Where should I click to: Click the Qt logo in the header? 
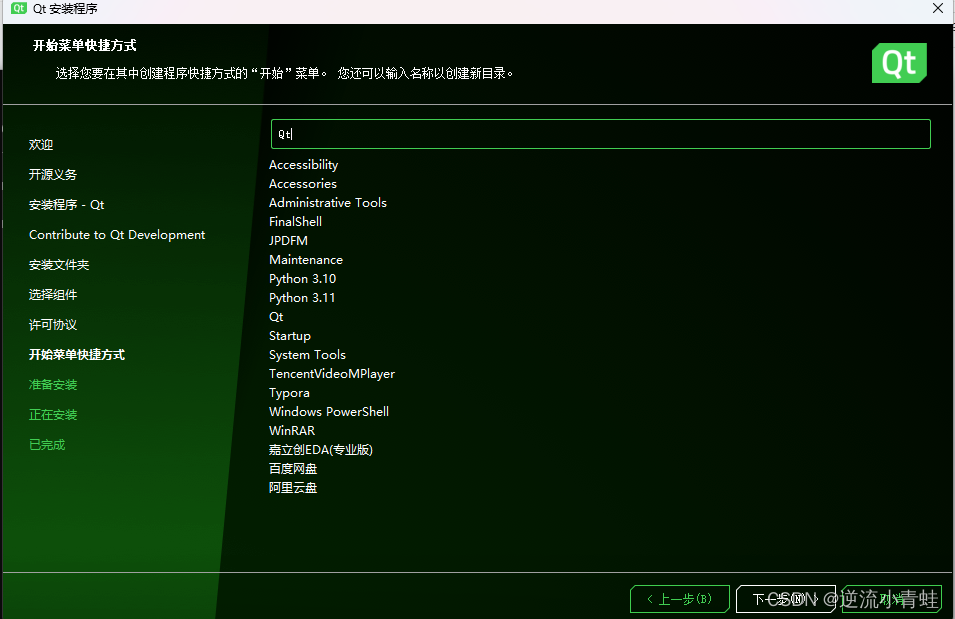pos(899,63)
